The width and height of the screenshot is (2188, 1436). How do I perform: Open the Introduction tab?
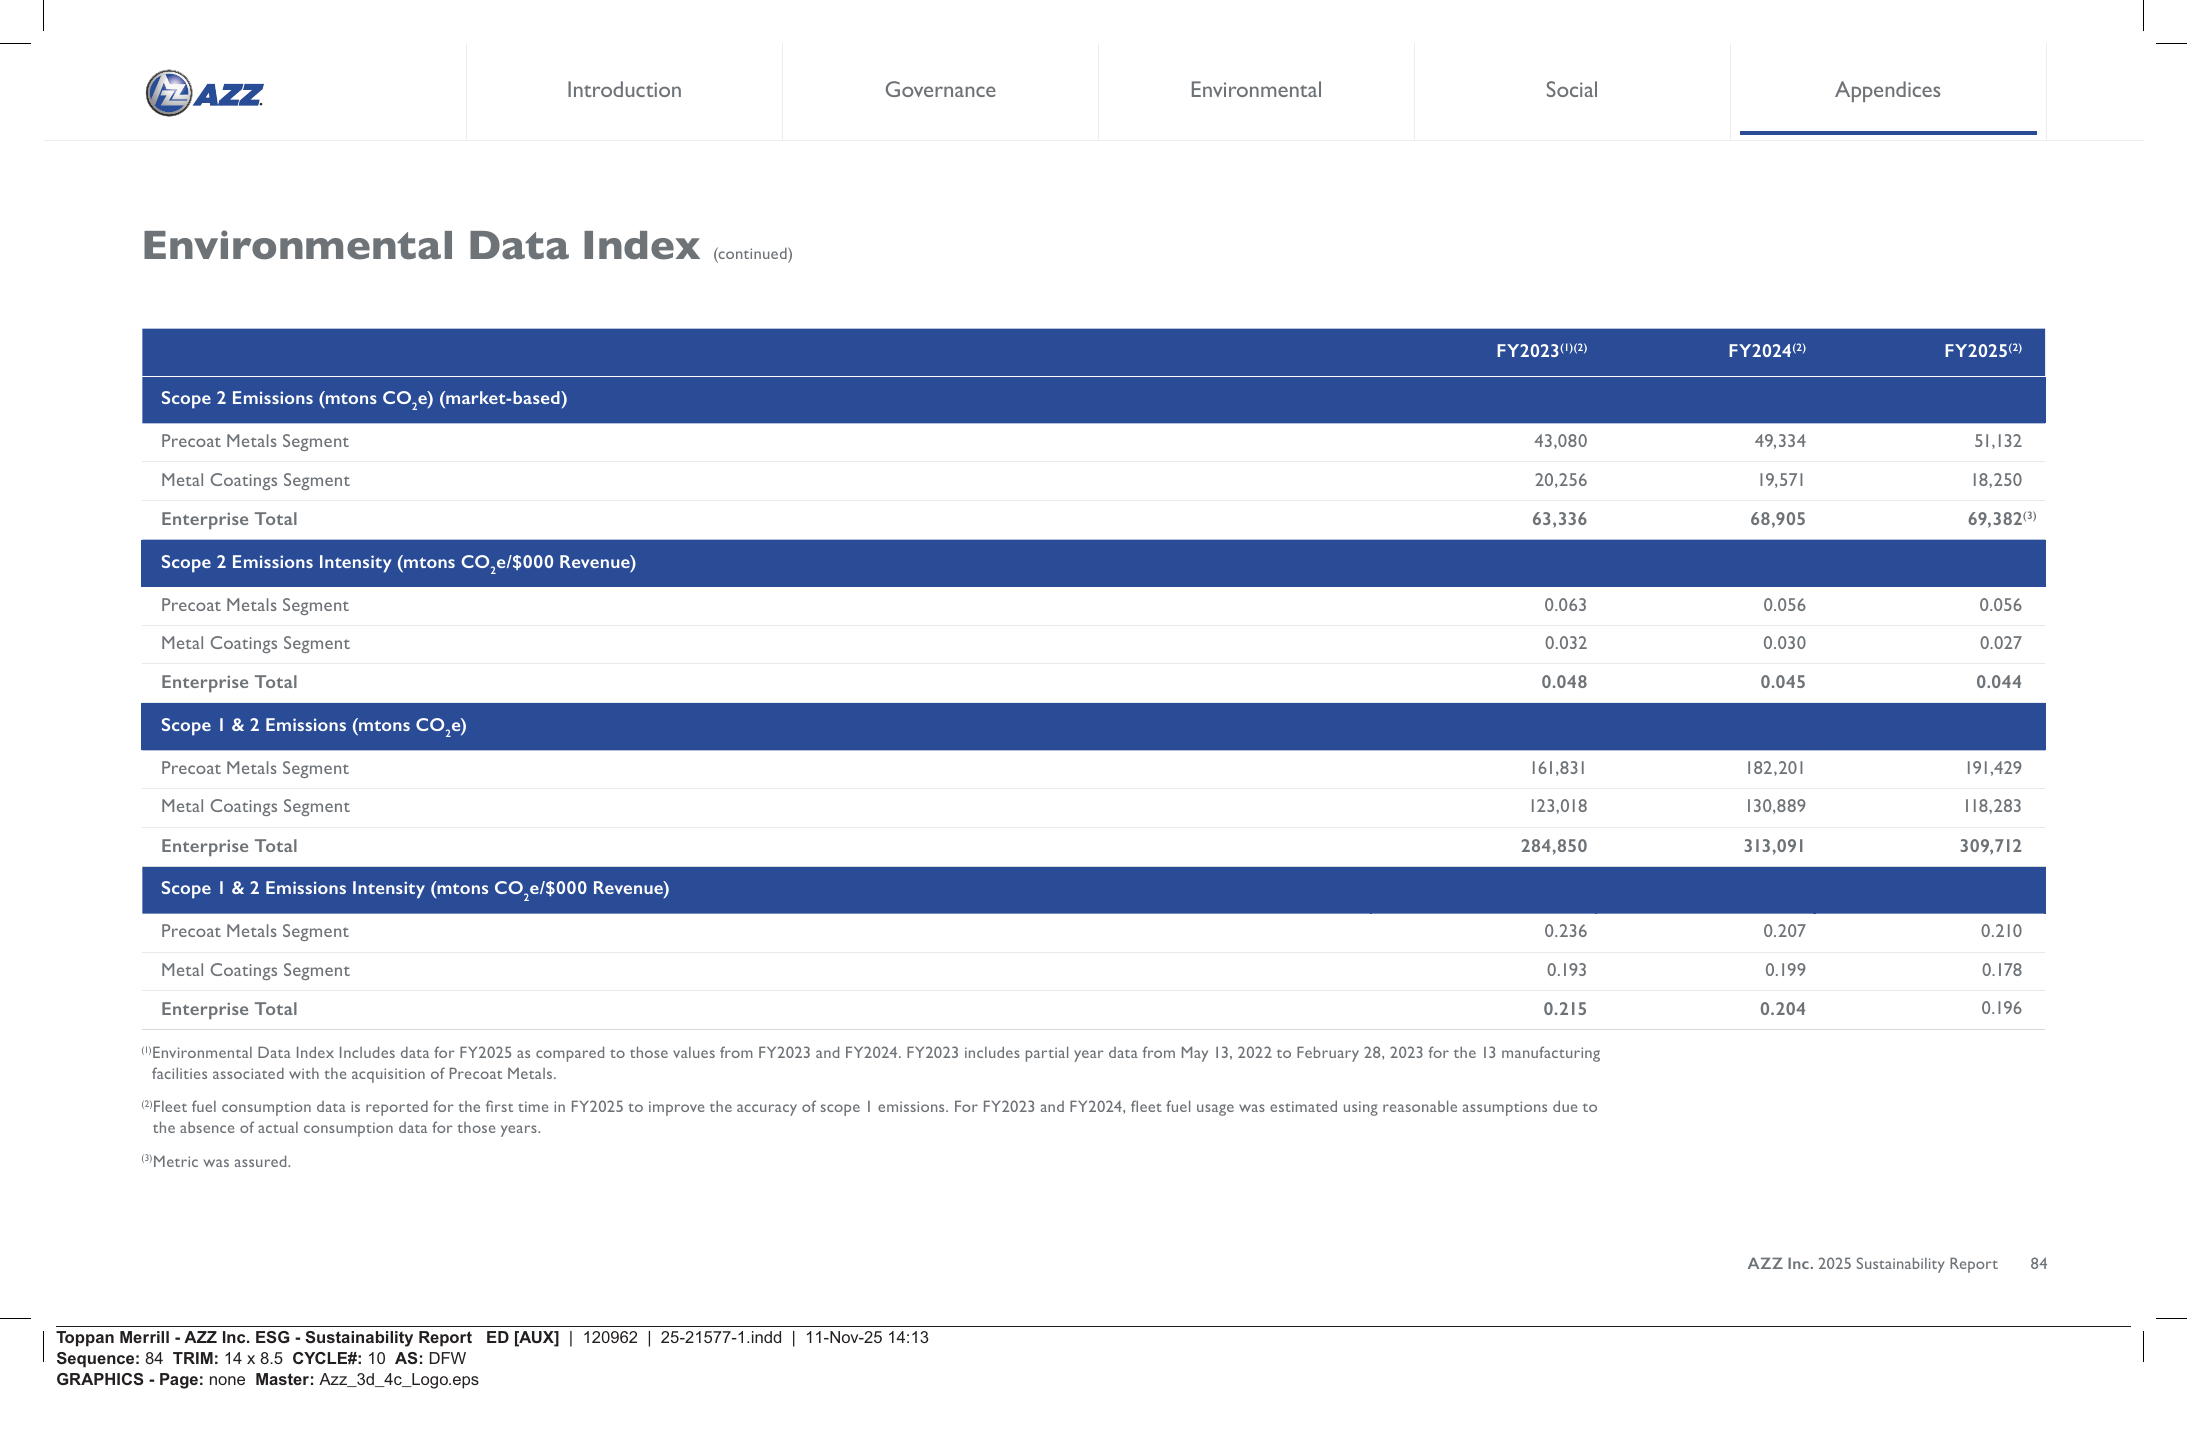coord(624,90)
